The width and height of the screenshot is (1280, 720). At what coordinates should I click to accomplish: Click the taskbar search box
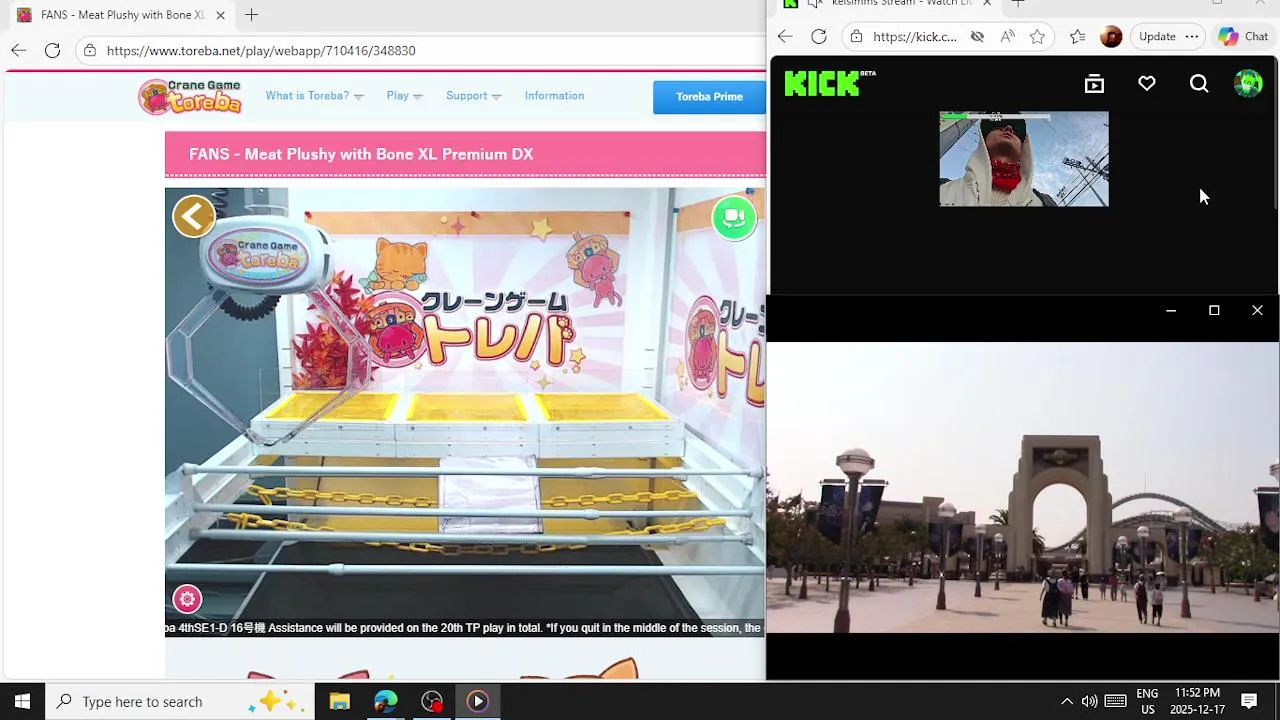(180, 701)
